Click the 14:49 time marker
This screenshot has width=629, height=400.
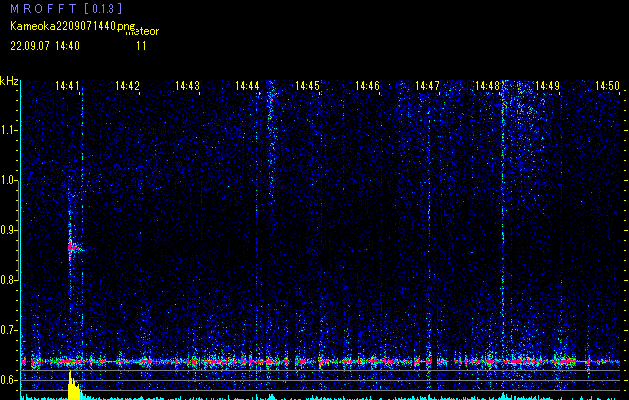(x=548, y=86)
